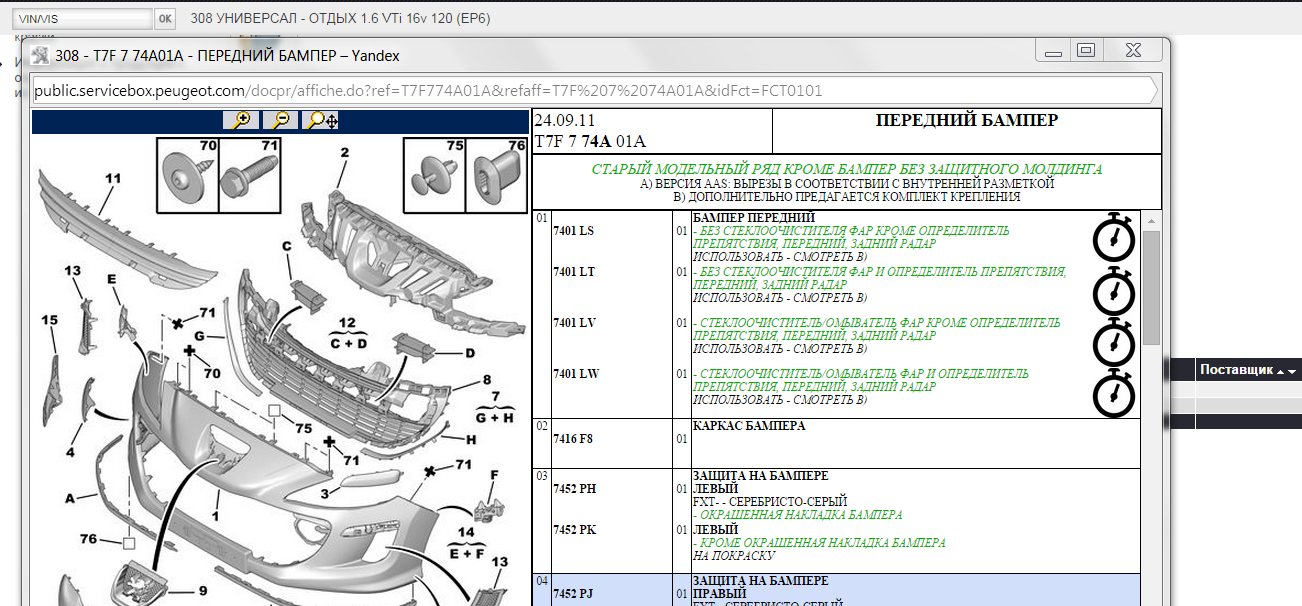The image size is (1302, 606).
Task: Click the zoom-and-pan magnifier icon
Action: point(321,121)
